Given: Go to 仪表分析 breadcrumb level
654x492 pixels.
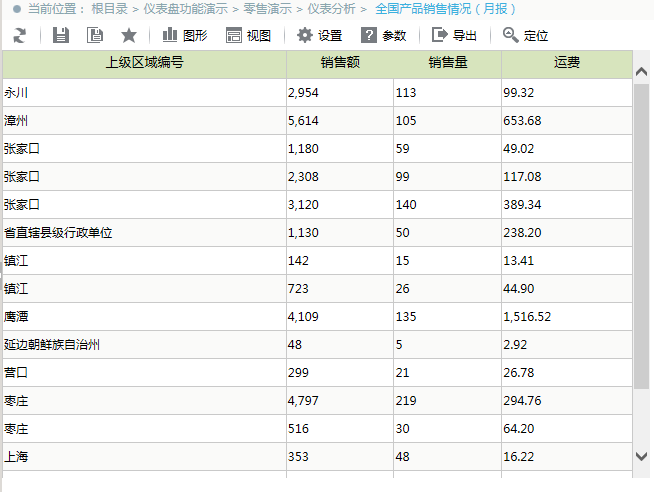Looking at the screenshot, I should pos(332,9).
